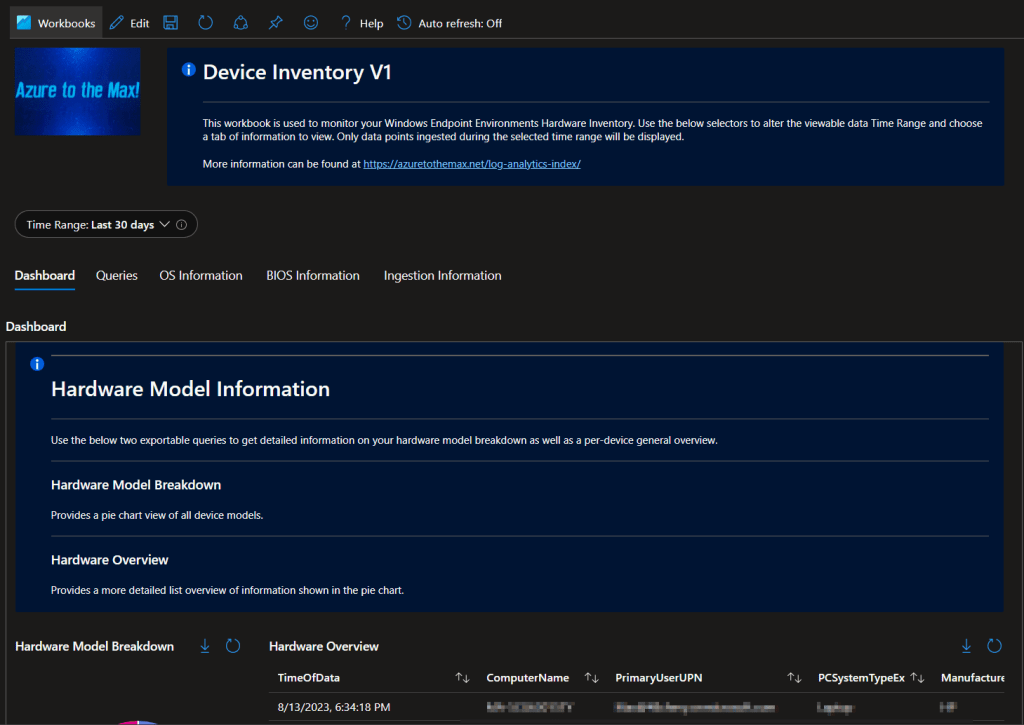Click the Share workbook icon
The image size is (1024, 725).
tap(240, 23)
